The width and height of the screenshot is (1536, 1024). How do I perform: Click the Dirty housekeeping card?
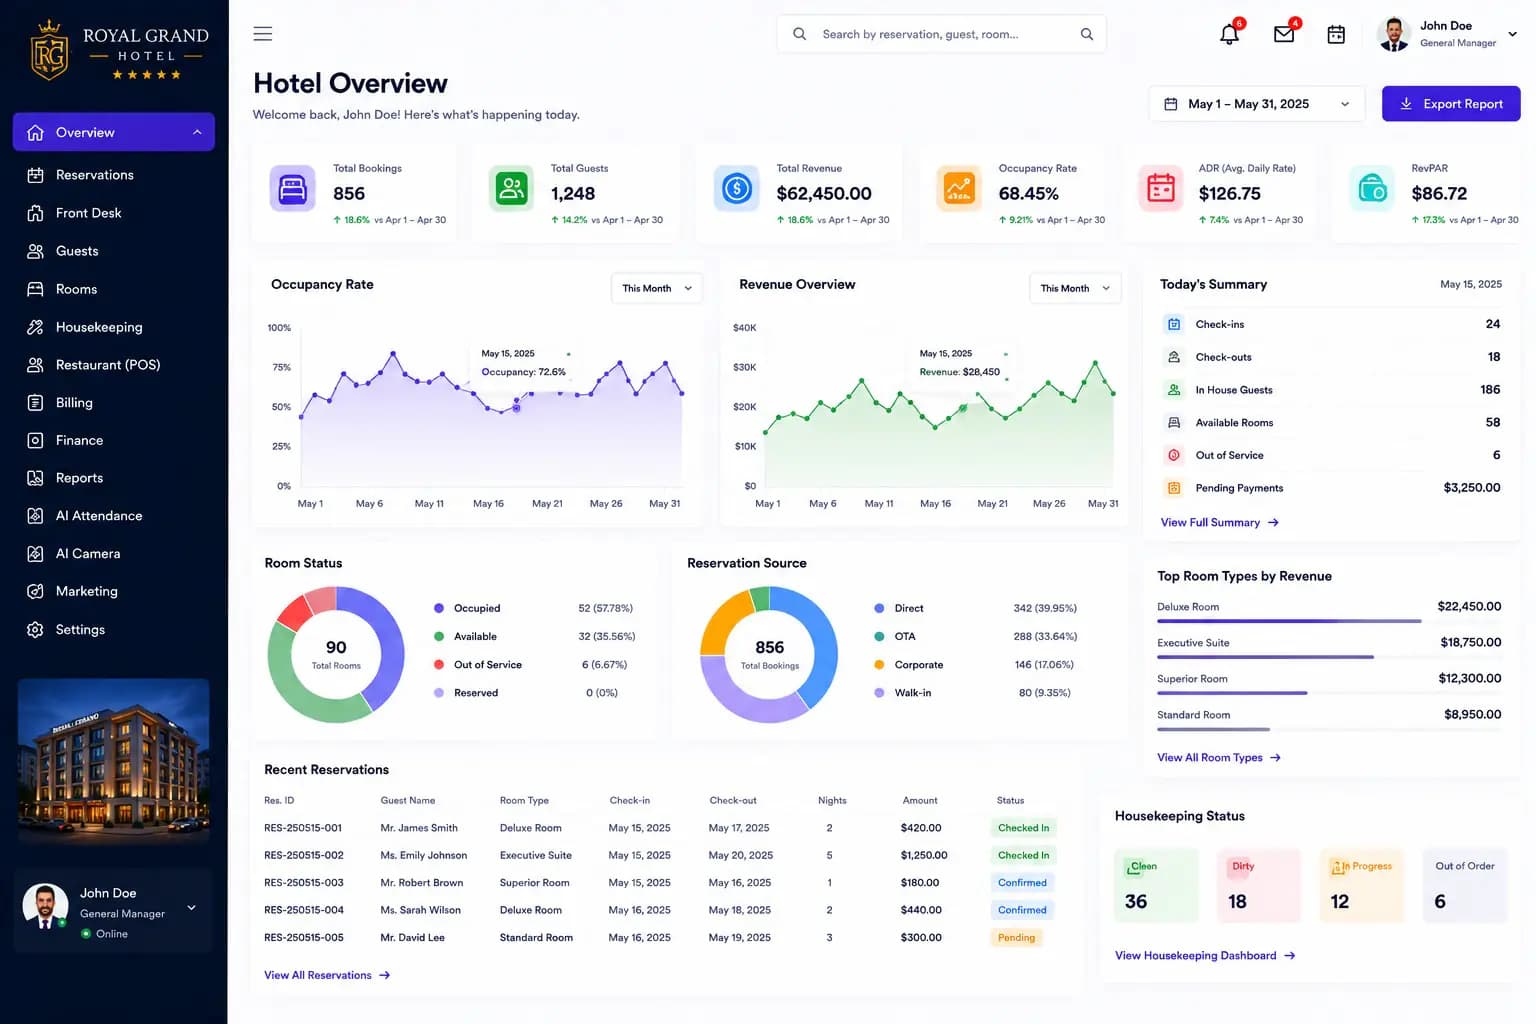pyautogui.click(x=1259, y=886)
